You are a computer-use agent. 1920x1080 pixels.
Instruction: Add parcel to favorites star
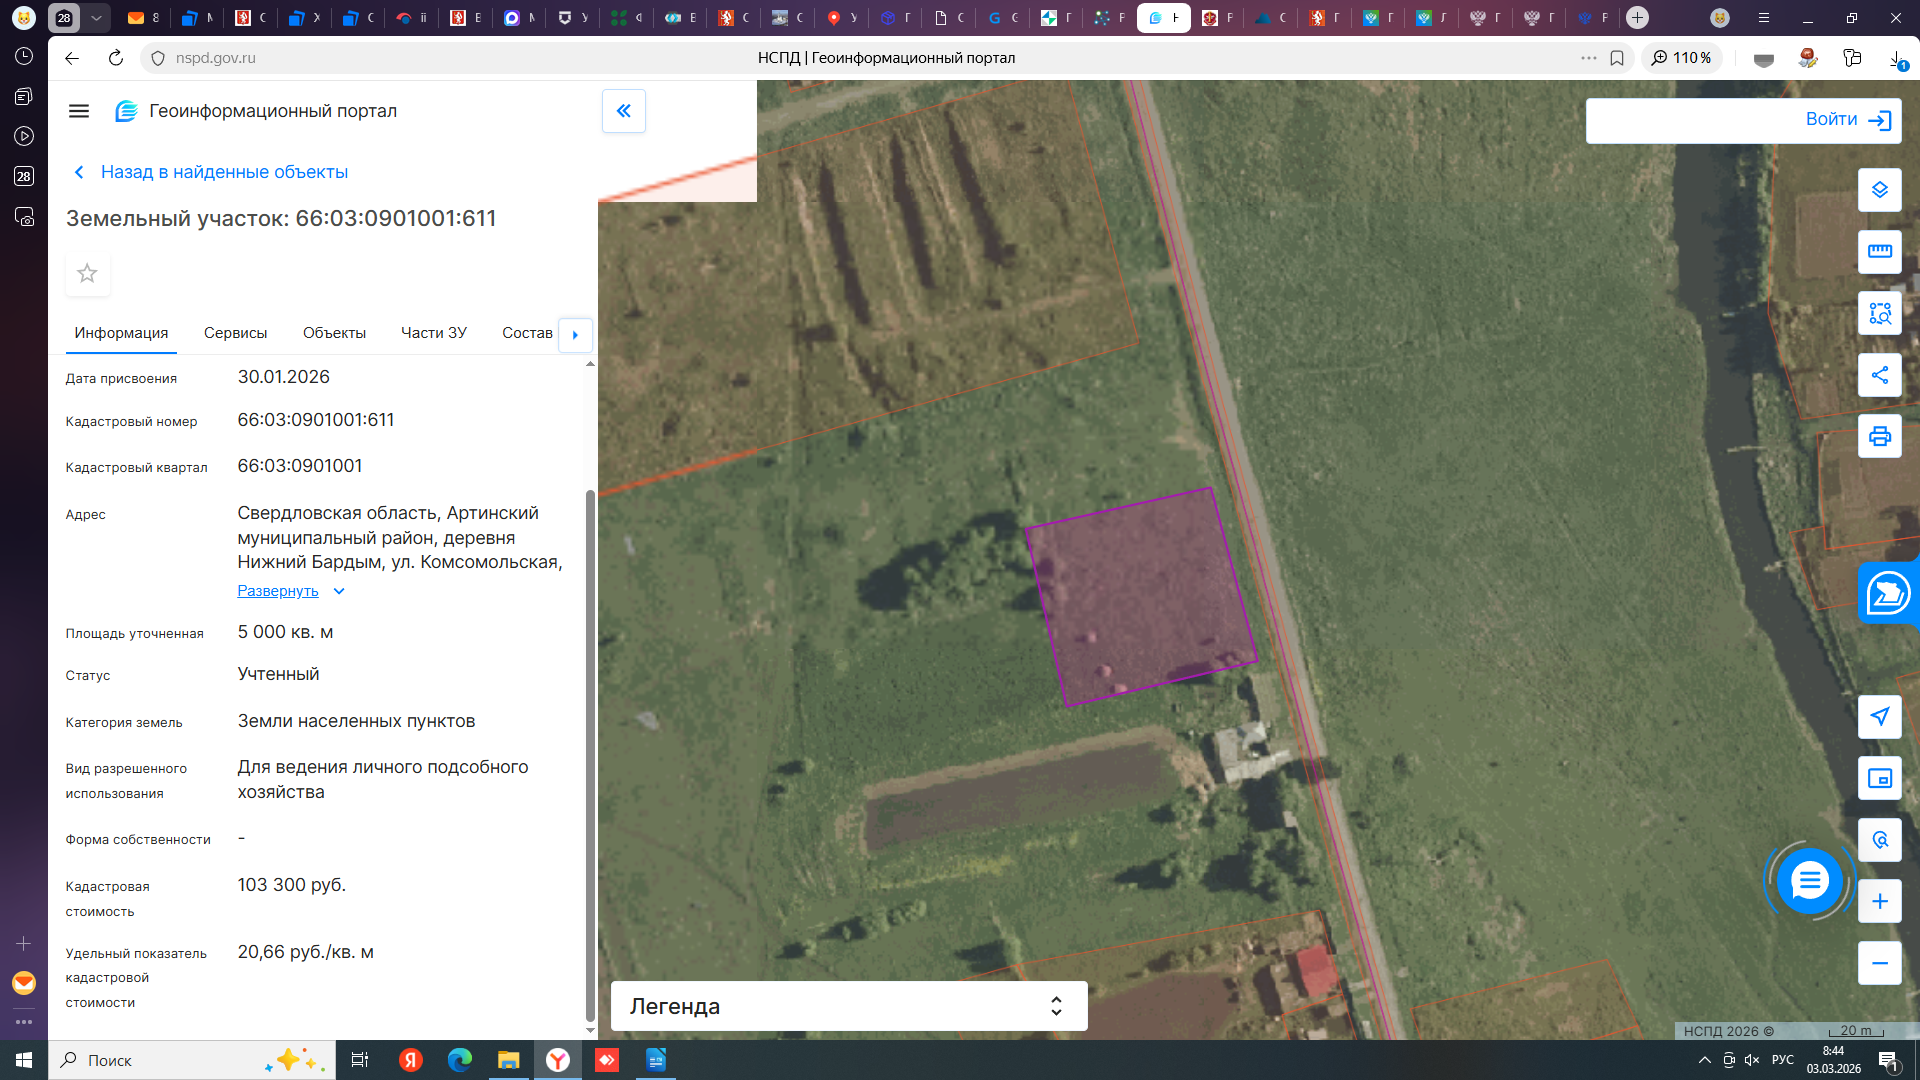coord(87,274)
